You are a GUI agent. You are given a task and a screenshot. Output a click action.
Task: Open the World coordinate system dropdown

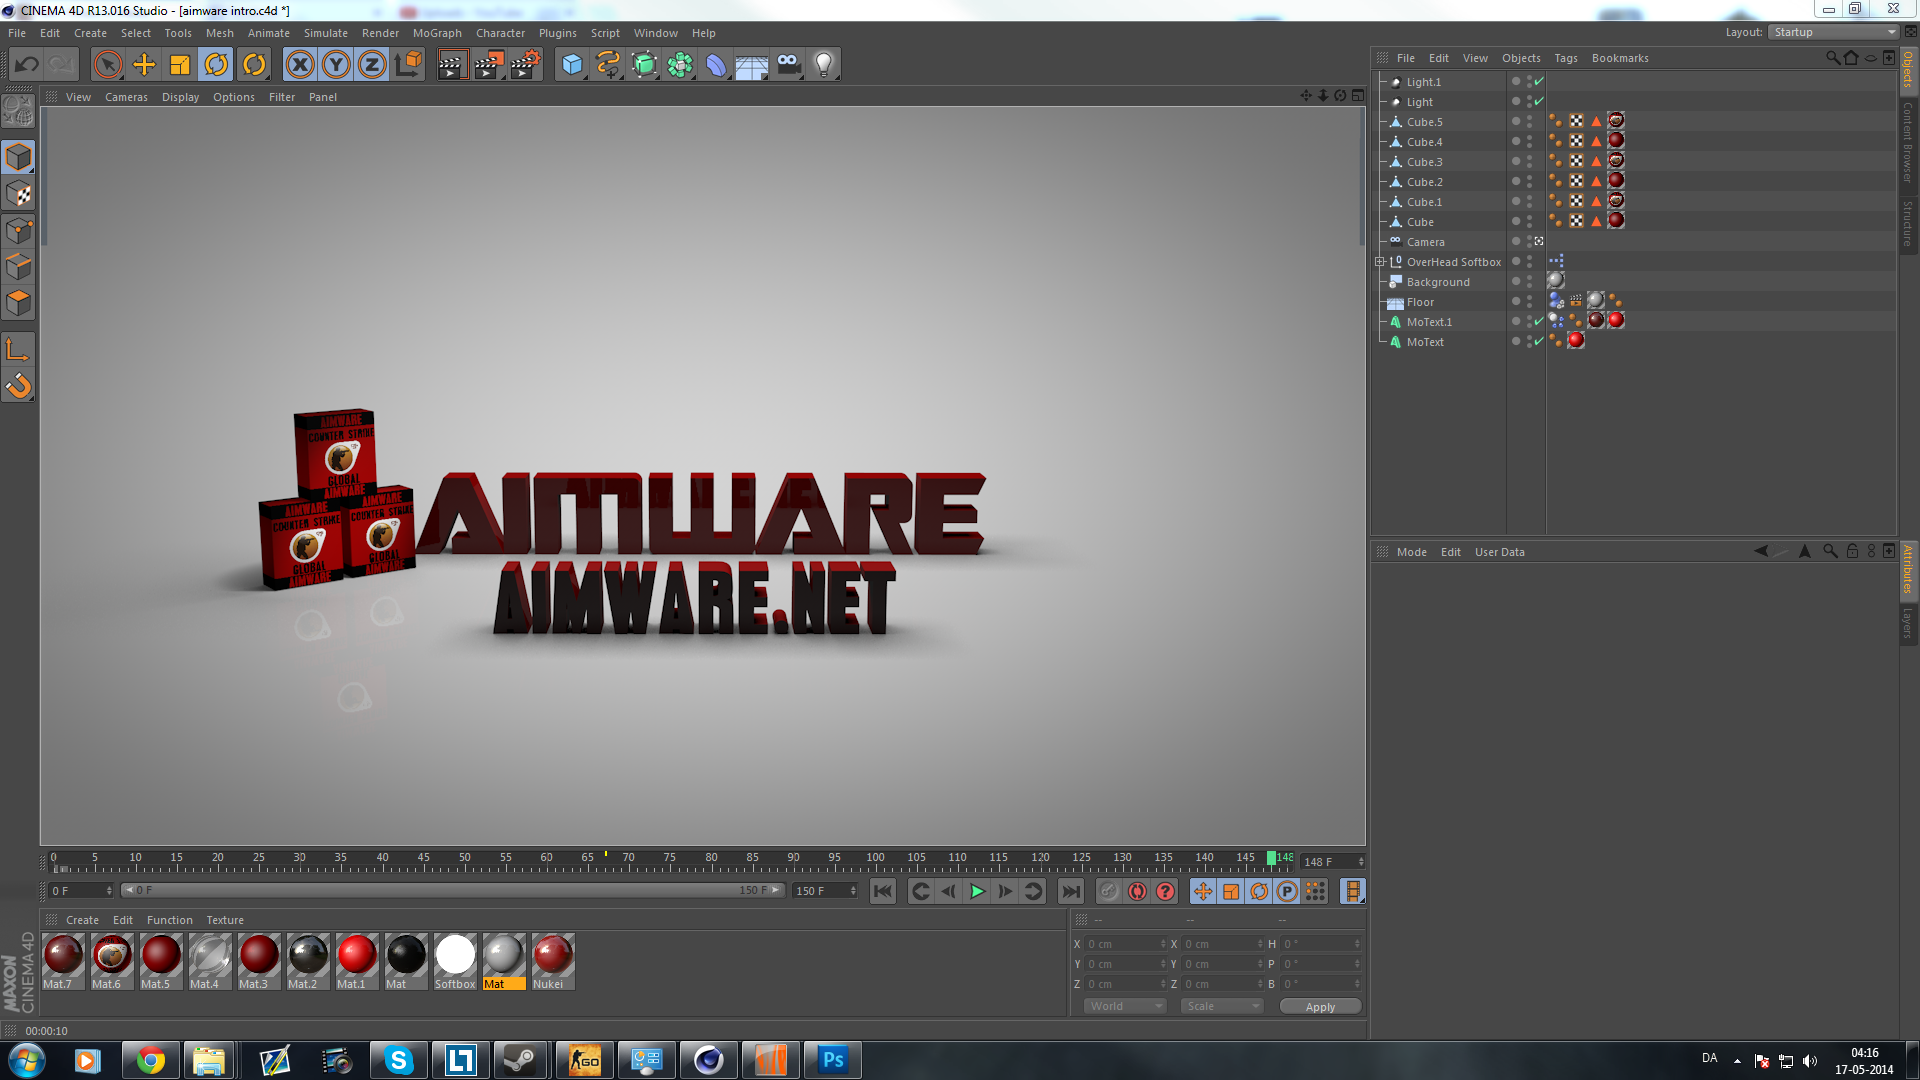tap(1125, 1006)
